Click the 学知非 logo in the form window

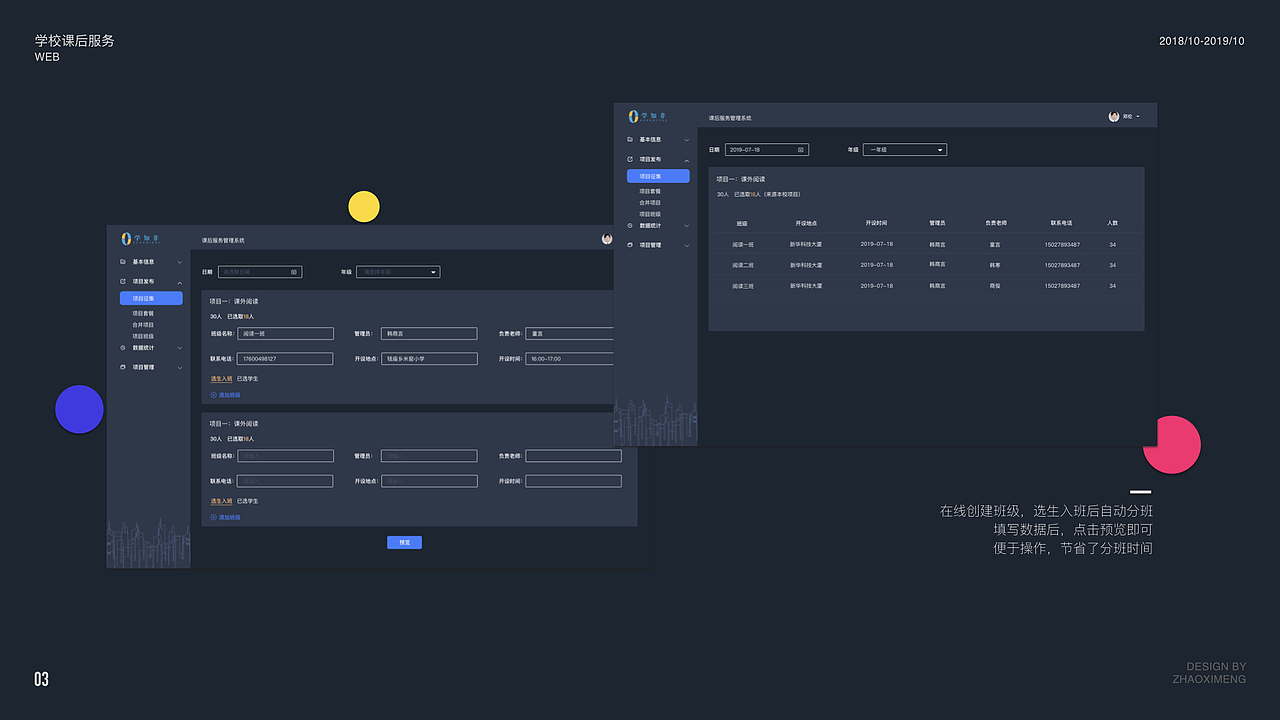[140, 238]
